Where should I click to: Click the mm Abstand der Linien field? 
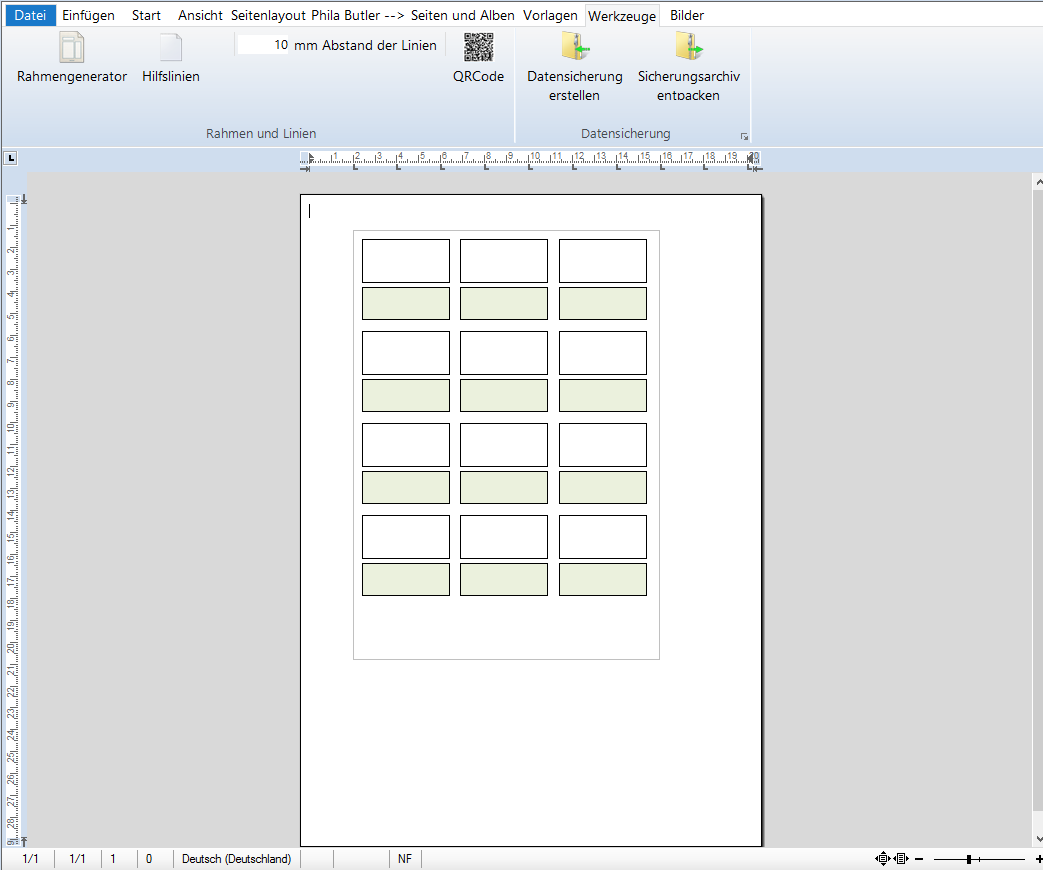[x=264, y=45]
